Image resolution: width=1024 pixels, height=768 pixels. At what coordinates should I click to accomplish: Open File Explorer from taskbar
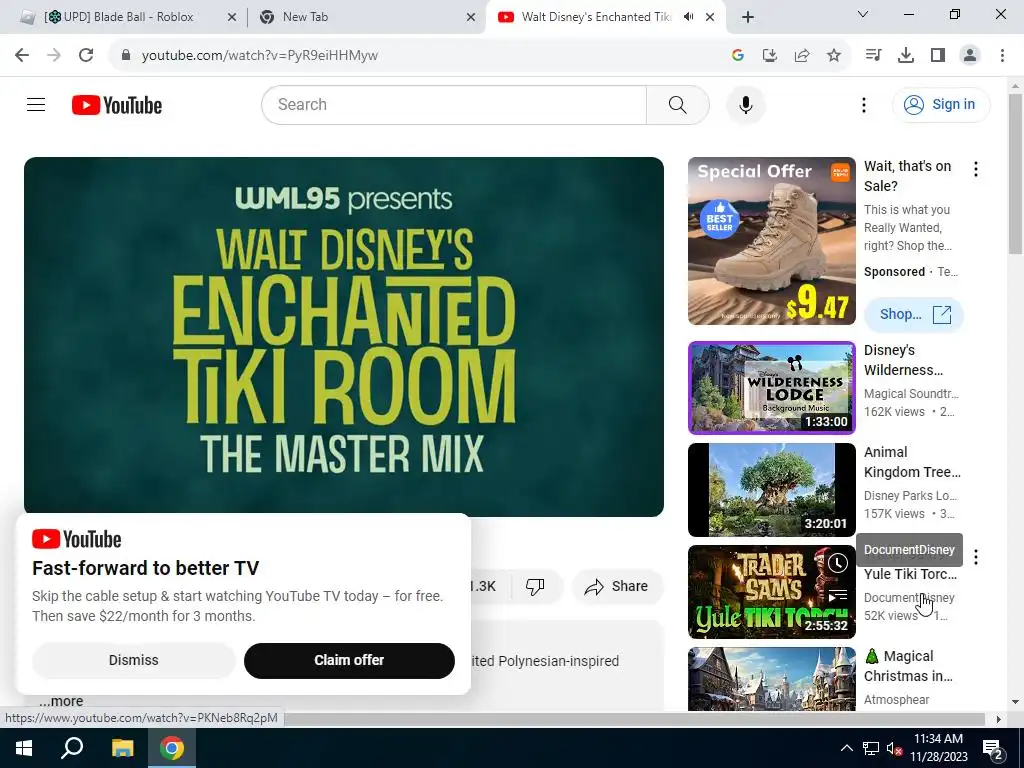[x=122, y=748]
